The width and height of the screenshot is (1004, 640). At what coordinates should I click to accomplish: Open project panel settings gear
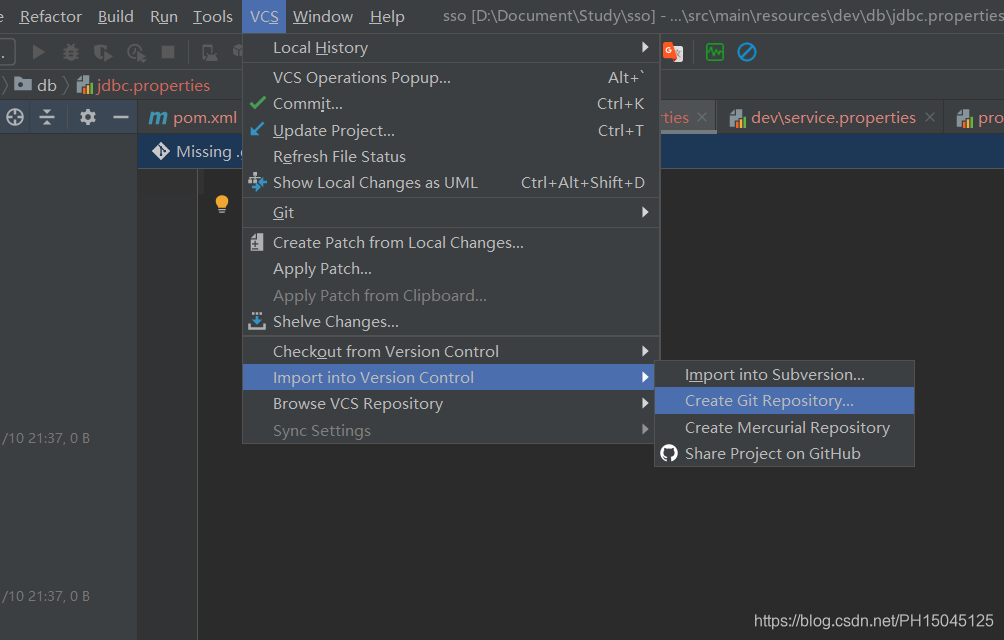coord(88,117)
